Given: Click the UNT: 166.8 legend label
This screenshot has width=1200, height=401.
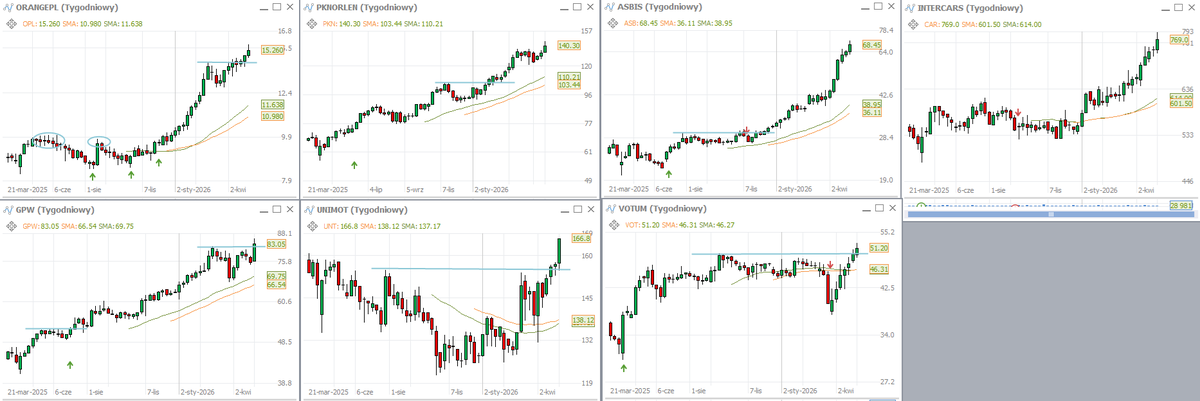Looking at the screenshot, I should pyautogui.click(x=339, y=226).
